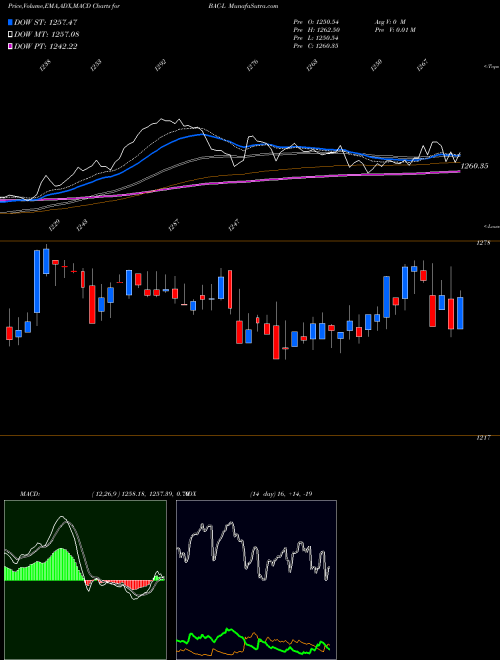Click the 'Pre V: 0.01 M' volume text
This screenshot has width=500, height=660.
coord(395,30)
